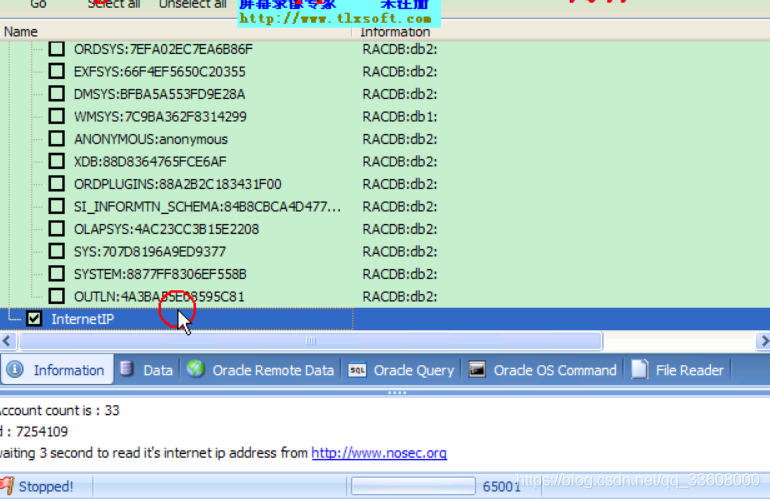This screenshot has height=499, width=770.
Task: Open the Oracle OS Command tab
Action: [542, 369]
